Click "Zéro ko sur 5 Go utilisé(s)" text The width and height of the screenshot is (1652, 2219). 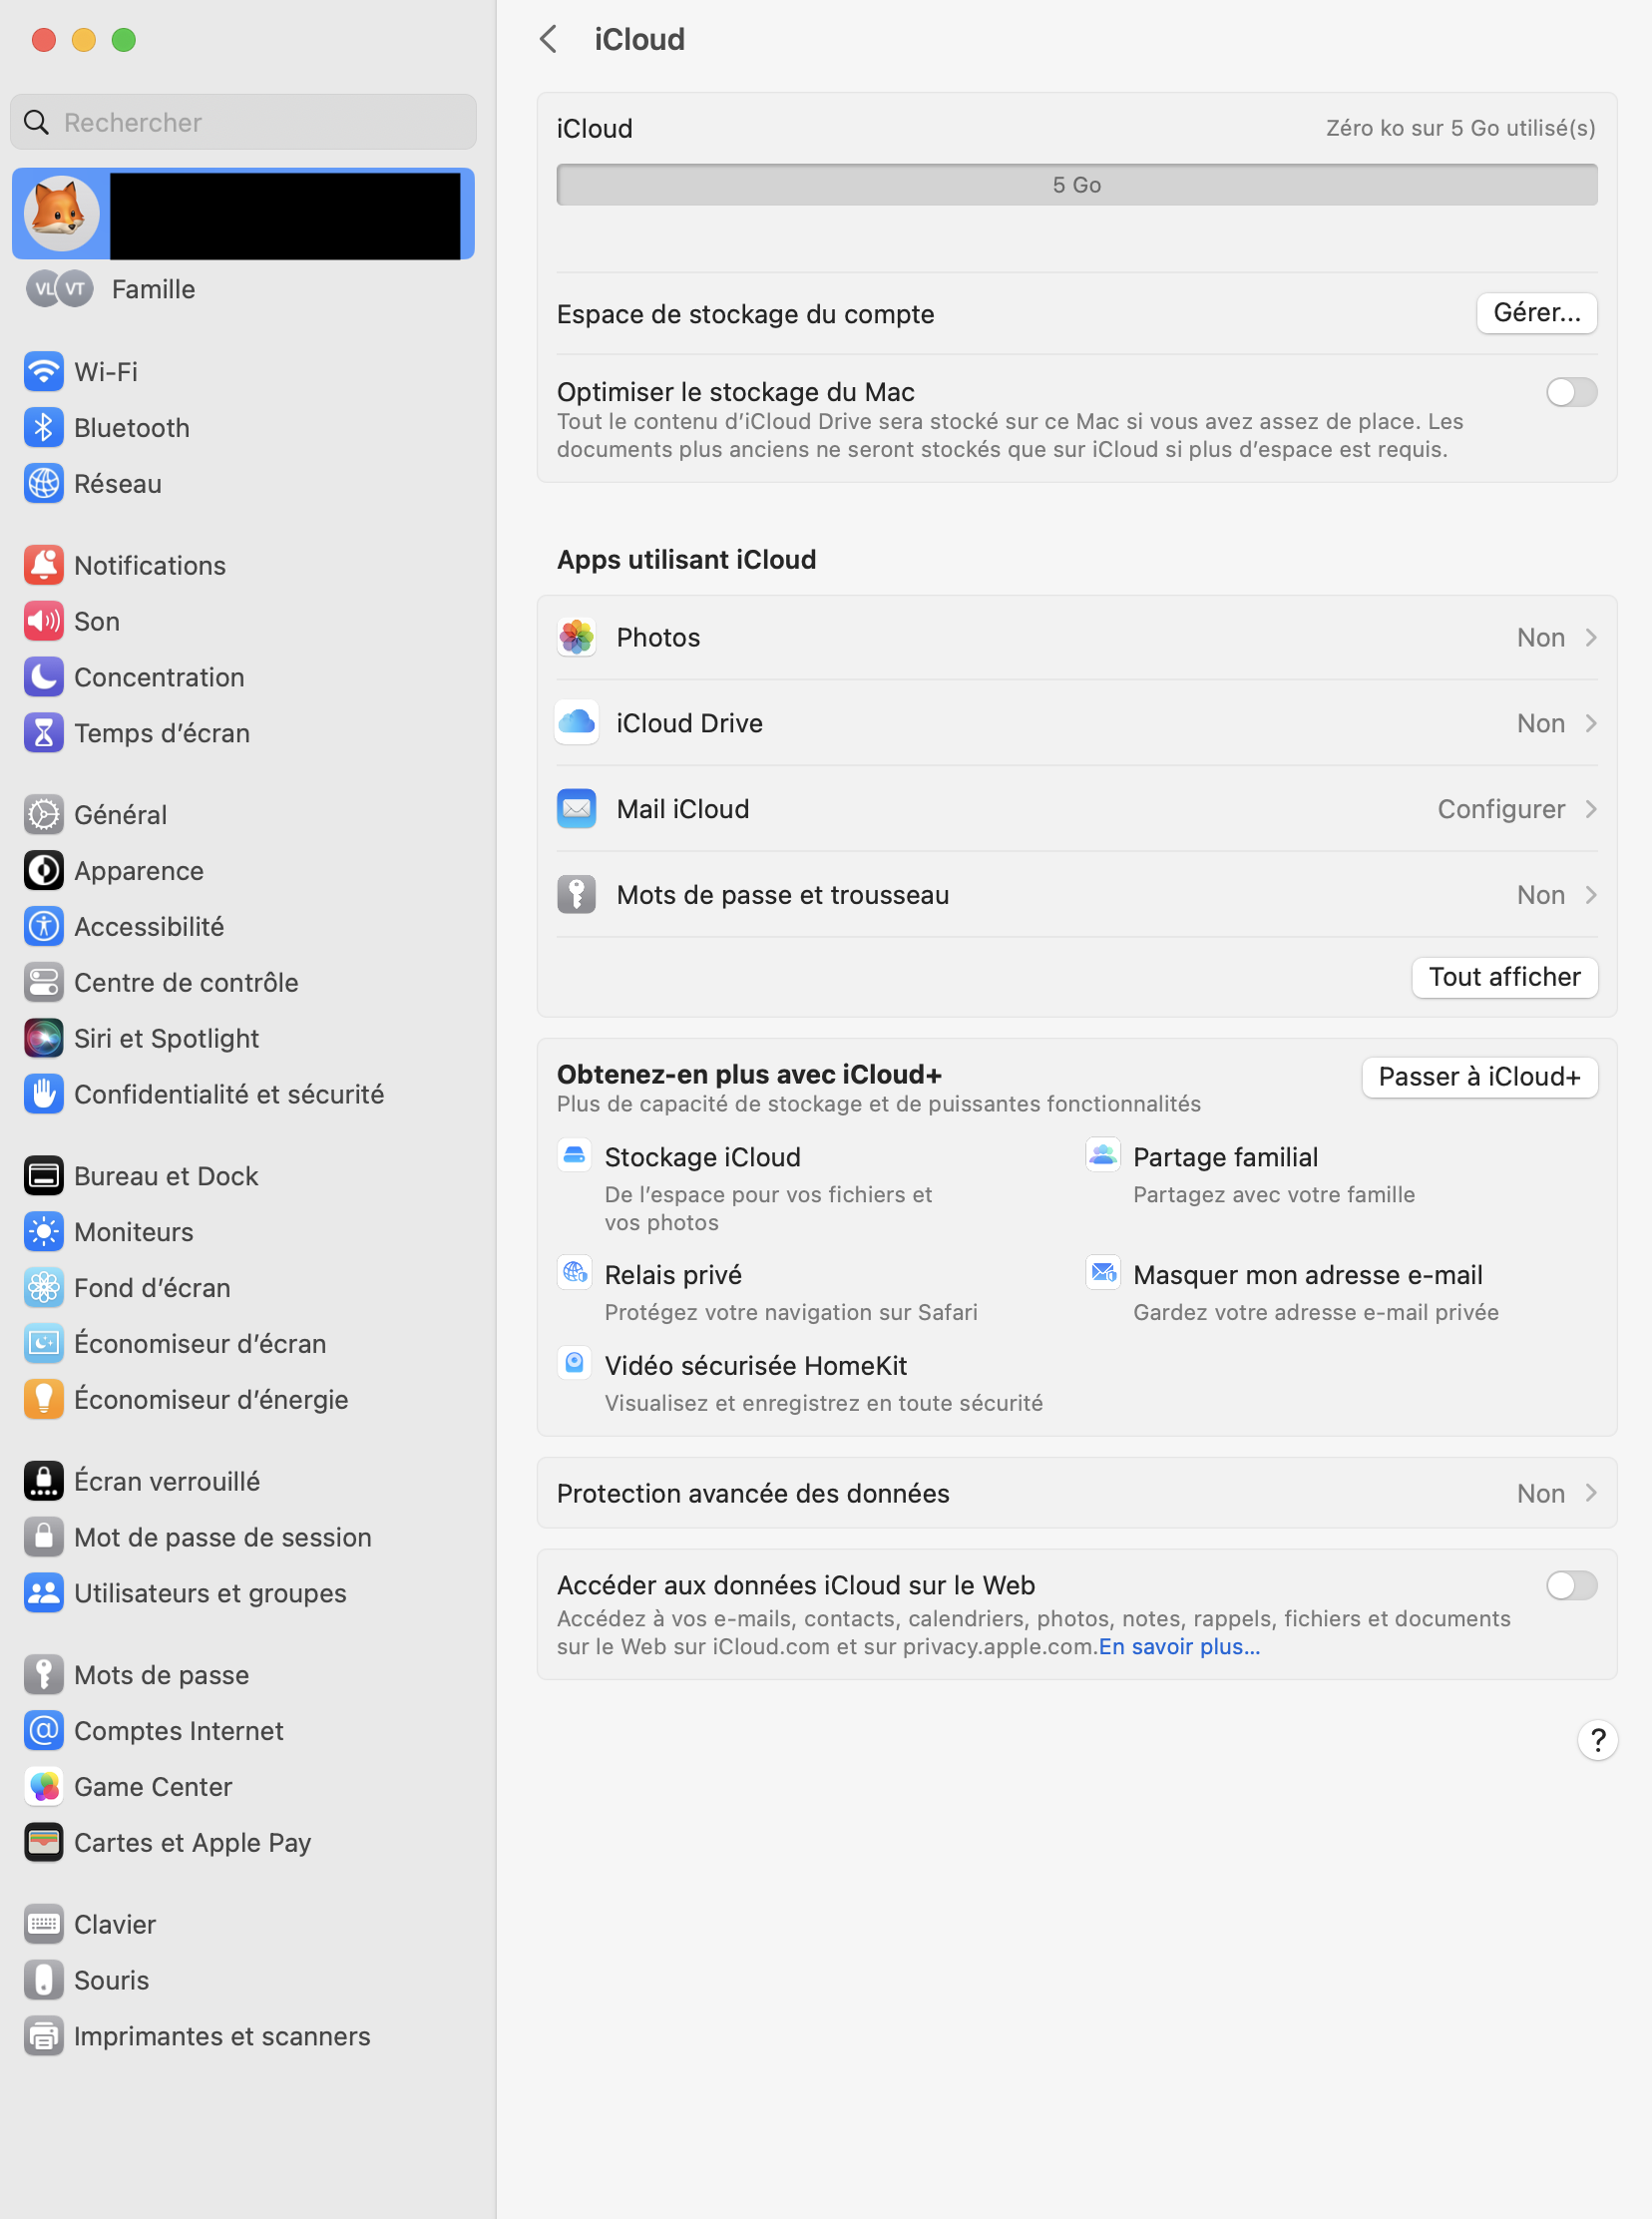(1460, 129)
